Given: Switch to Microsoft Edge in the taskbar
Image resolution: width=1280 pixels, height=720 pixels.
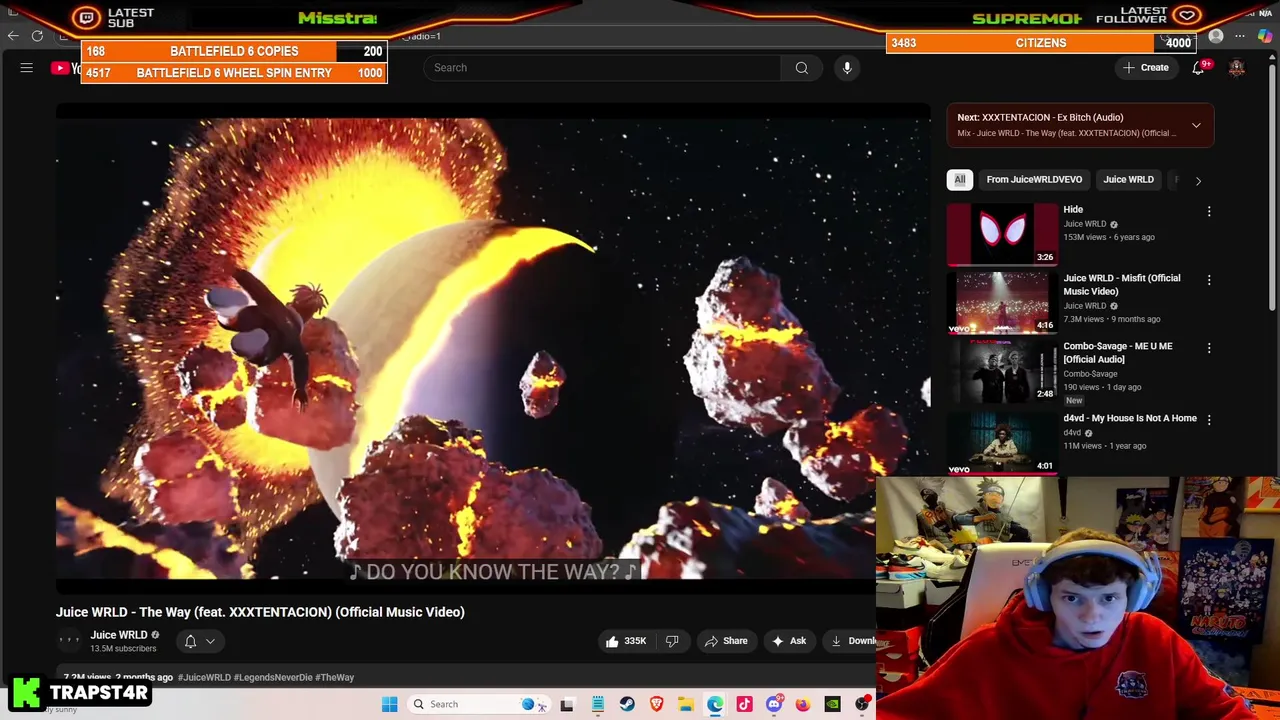Looking at the screenshot, I should click(x=715, y=704).
